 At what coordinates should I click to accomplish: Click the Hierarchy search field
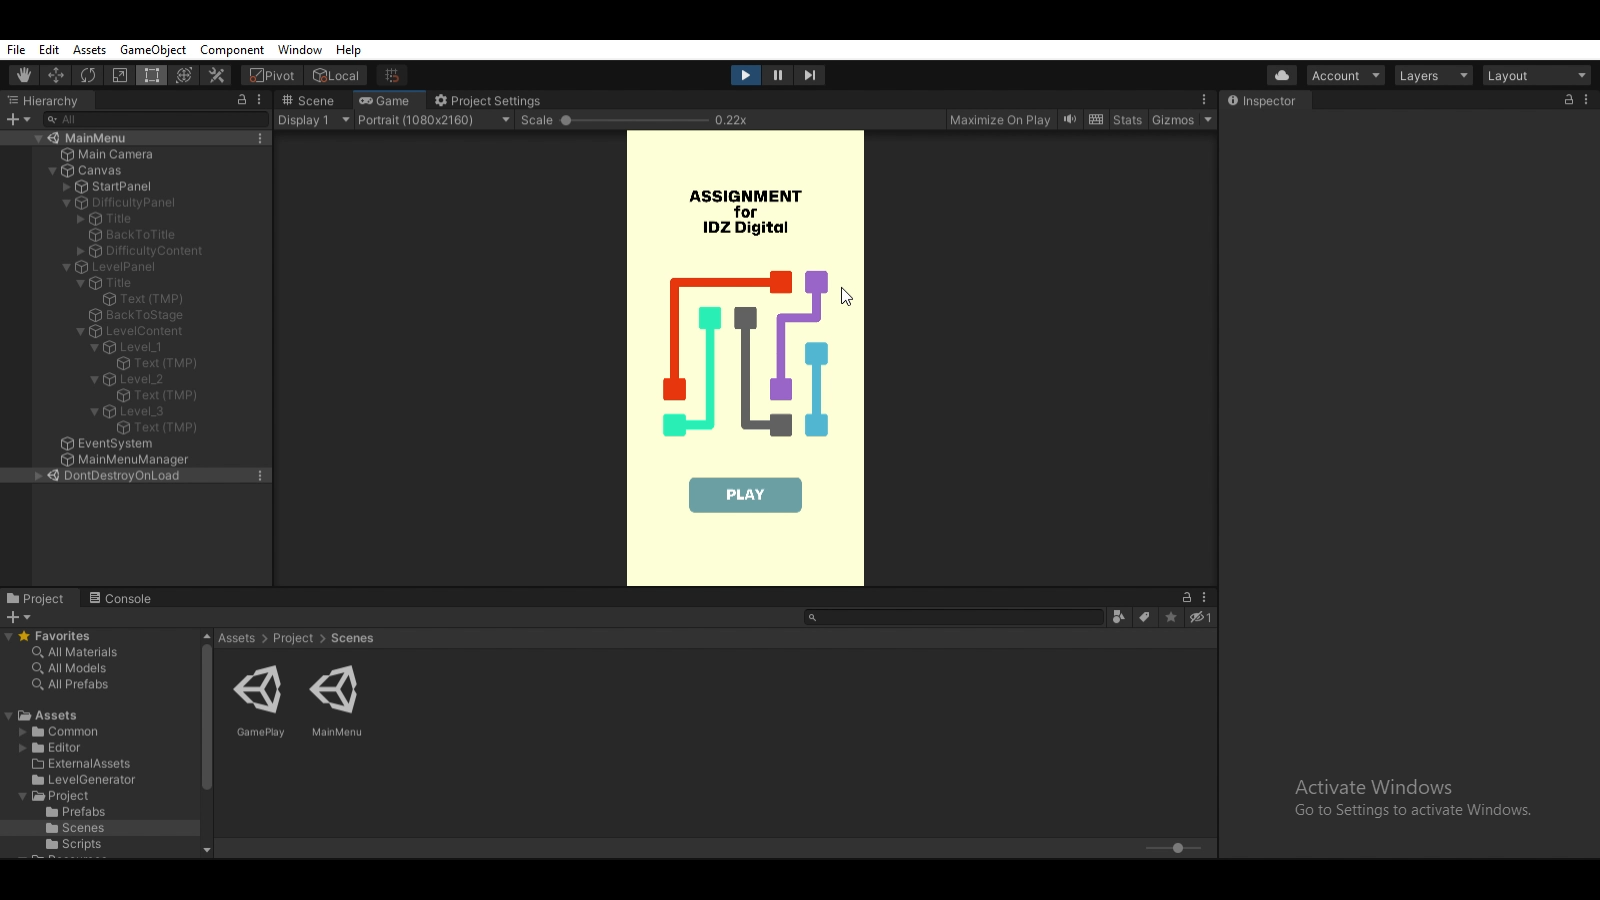(x=155, y=119)
